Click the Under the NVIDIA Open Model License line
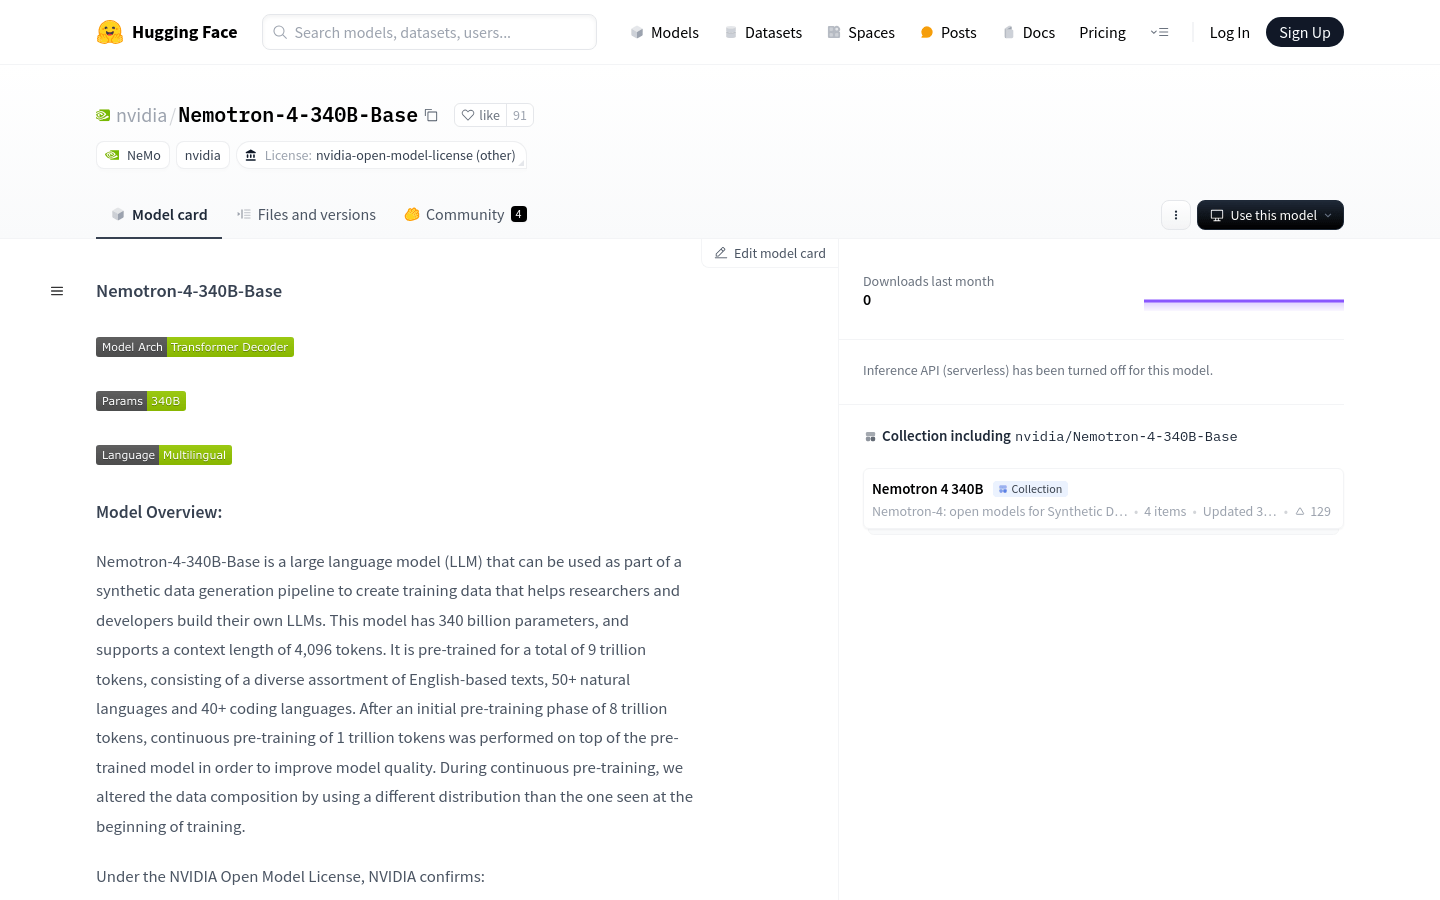The height and width of the screenshot is (900, 1440). coord(290,876)
